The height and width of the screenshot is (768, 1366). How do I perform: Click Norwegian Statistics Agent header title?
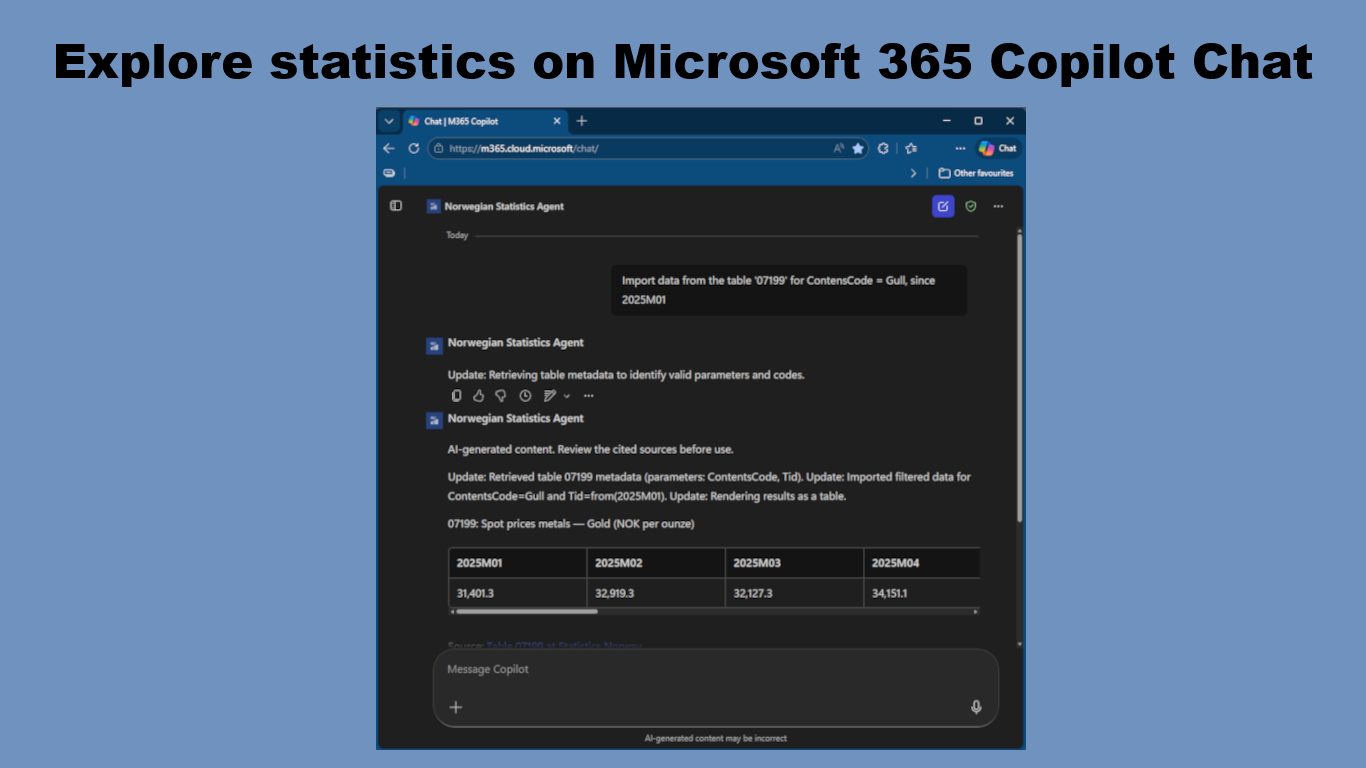tap(504, 206)
